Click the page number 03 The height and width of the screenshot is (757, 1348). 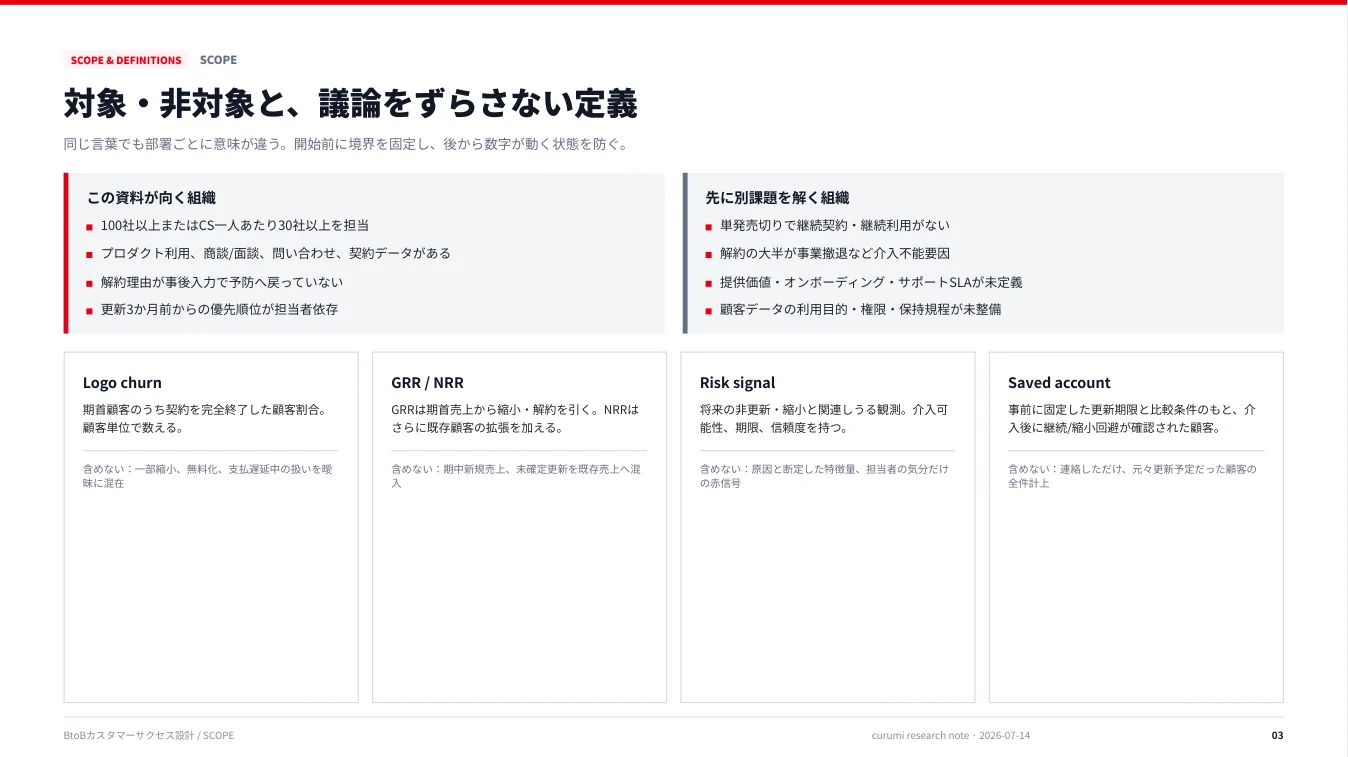1277,736
